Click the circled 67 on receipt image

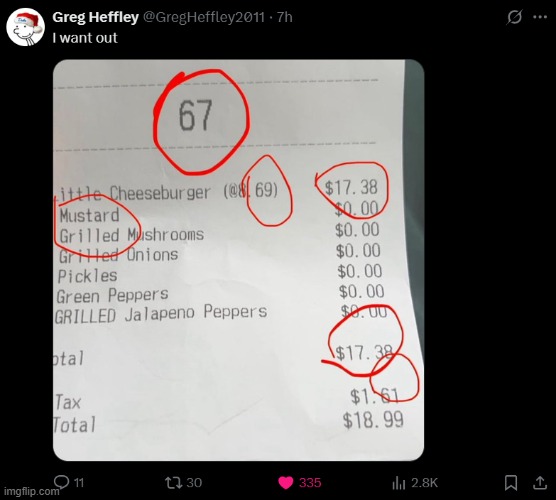point(201,122)
